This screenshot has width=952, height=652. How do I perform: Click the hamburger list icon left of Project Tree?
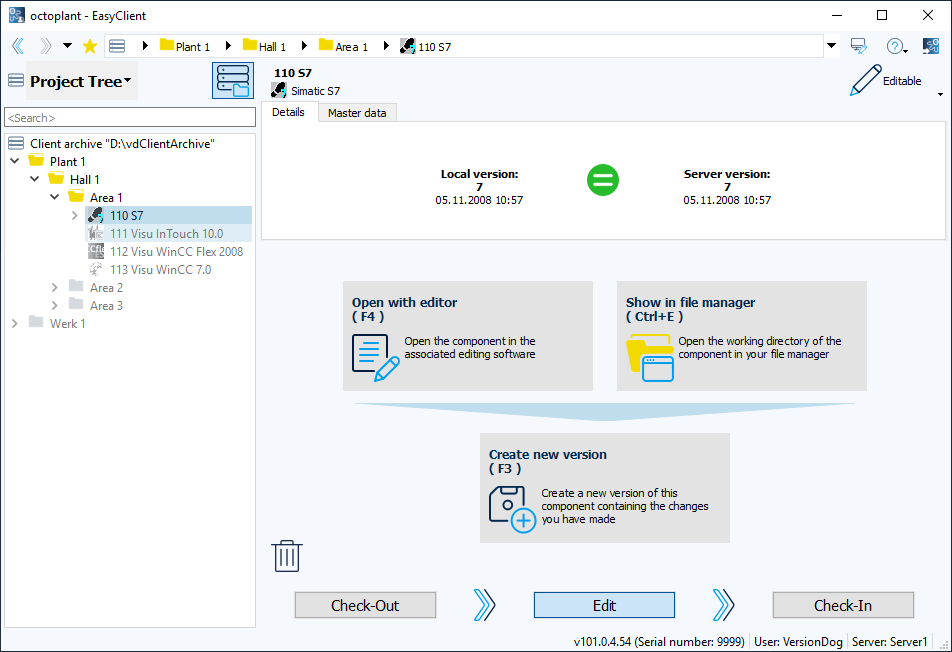[x=14, y=81]
